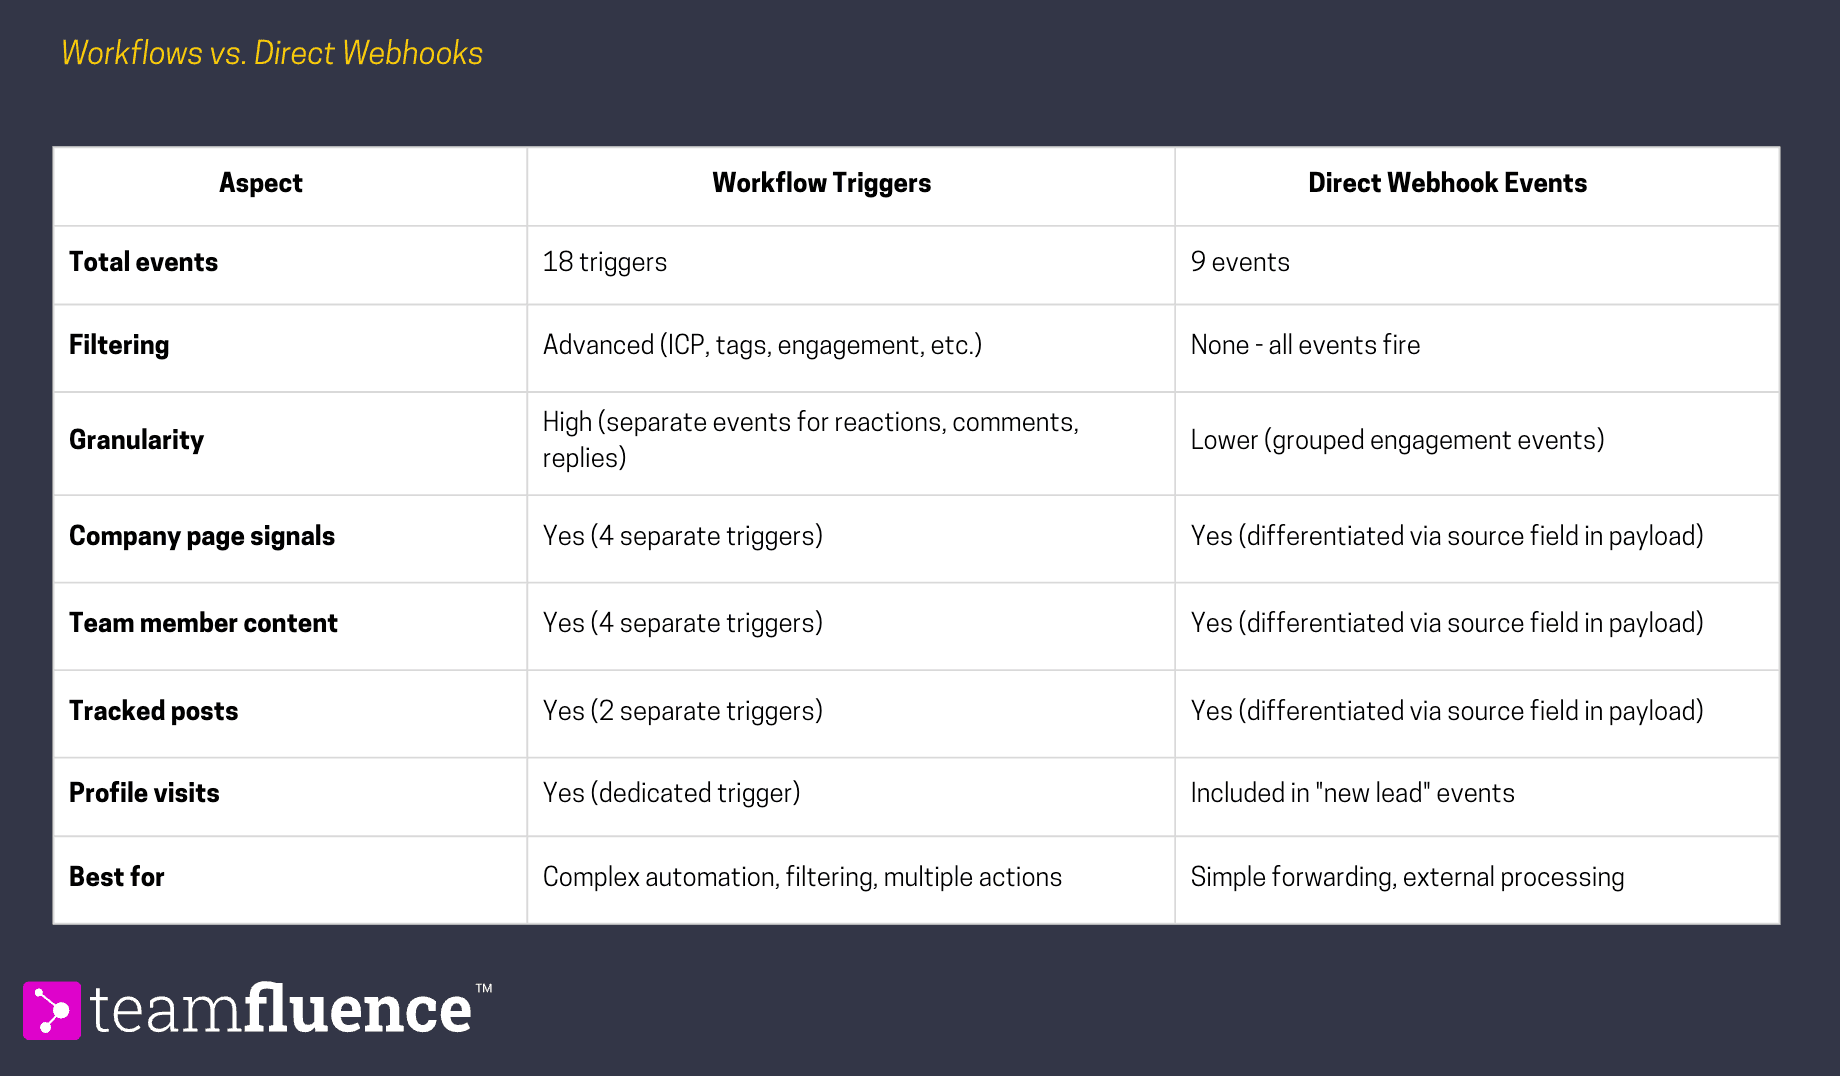Click the teamfluence wordmark text

coord(280,1010)
